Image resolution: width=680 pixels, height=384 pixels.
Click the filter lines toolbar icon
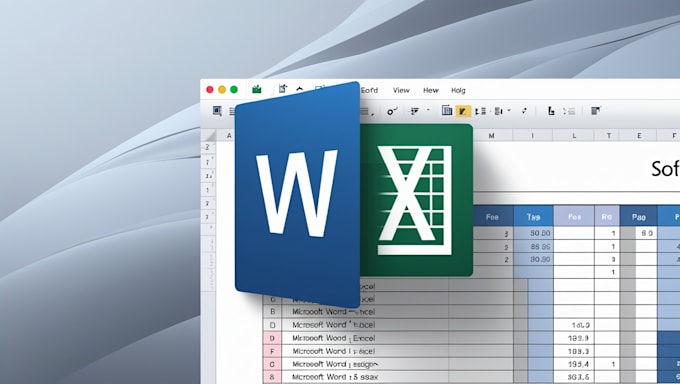pos(415,111)
